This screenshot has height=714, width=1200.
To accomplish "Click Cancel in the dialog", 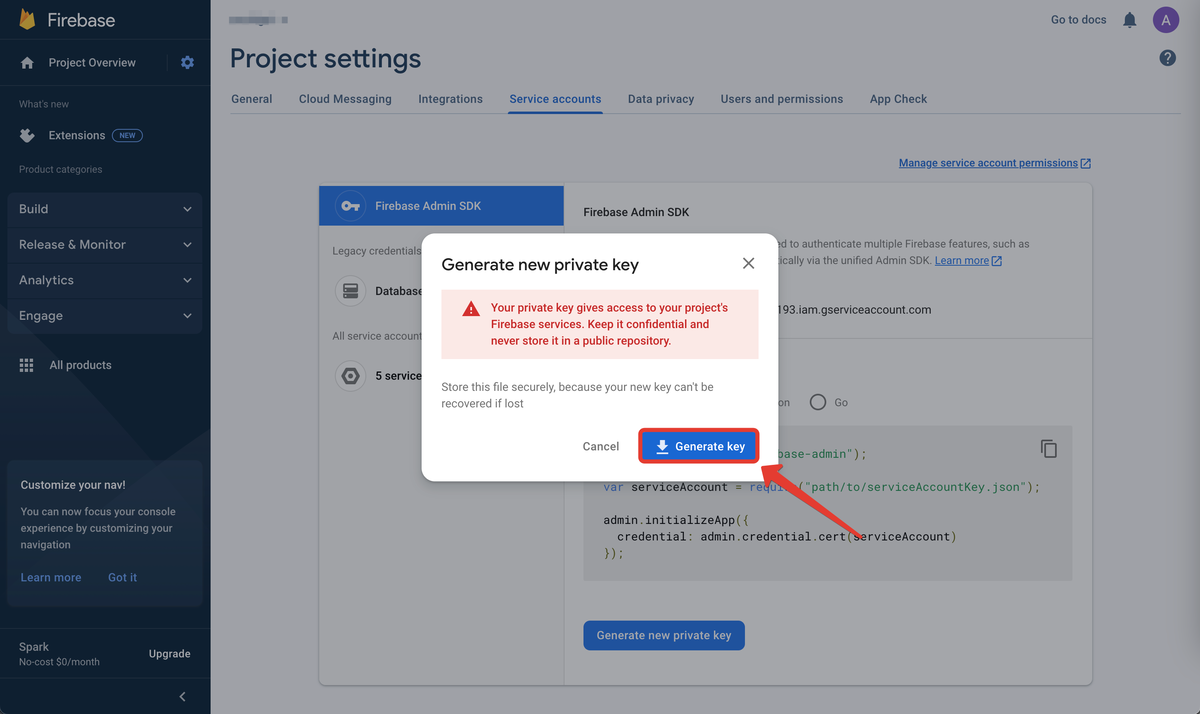I will point(601,447).
